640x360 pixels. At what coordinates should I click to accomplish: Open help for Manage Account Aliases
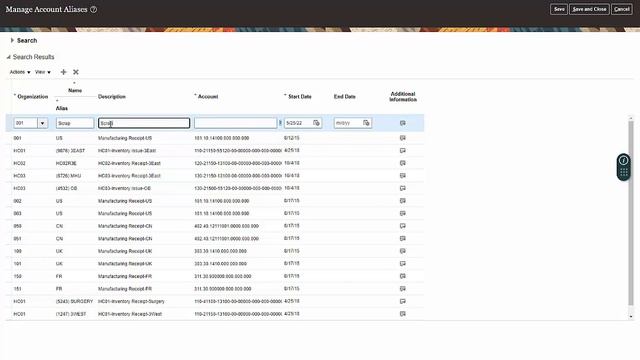(93, 9)
